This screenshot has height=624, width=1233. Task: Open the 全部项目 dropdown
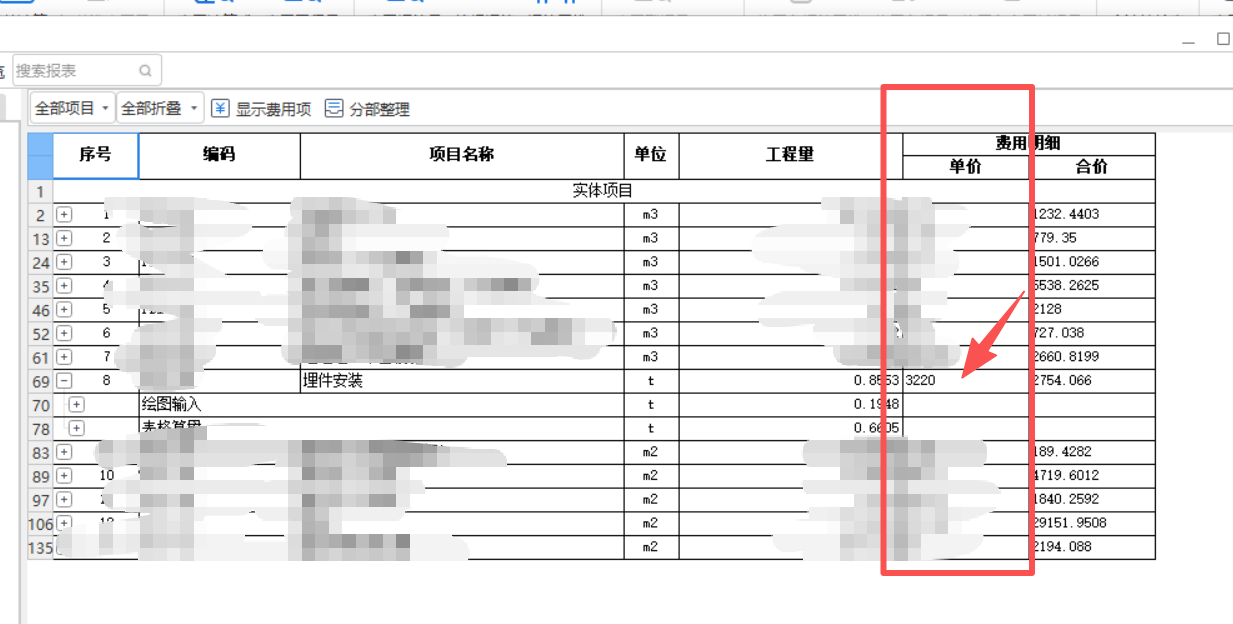tap(72, 107)
